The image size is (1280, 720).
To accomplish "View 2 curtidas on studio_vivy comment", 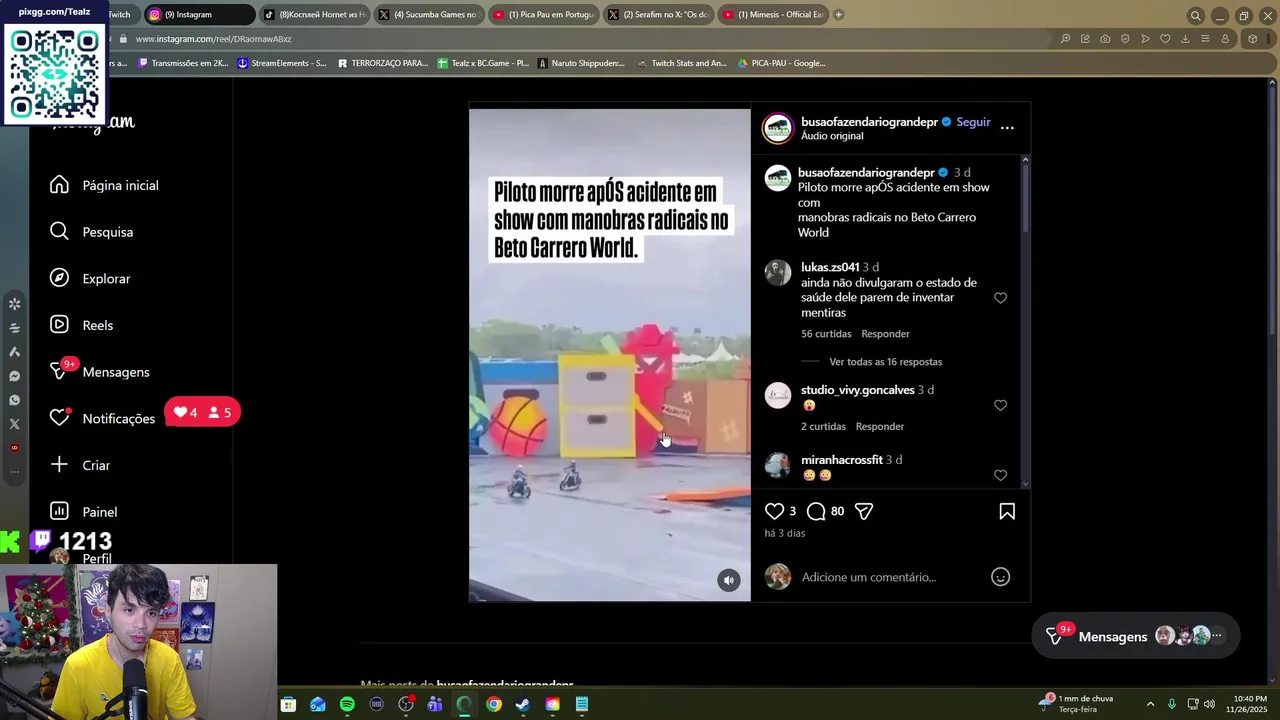I will tap(823, 426).
